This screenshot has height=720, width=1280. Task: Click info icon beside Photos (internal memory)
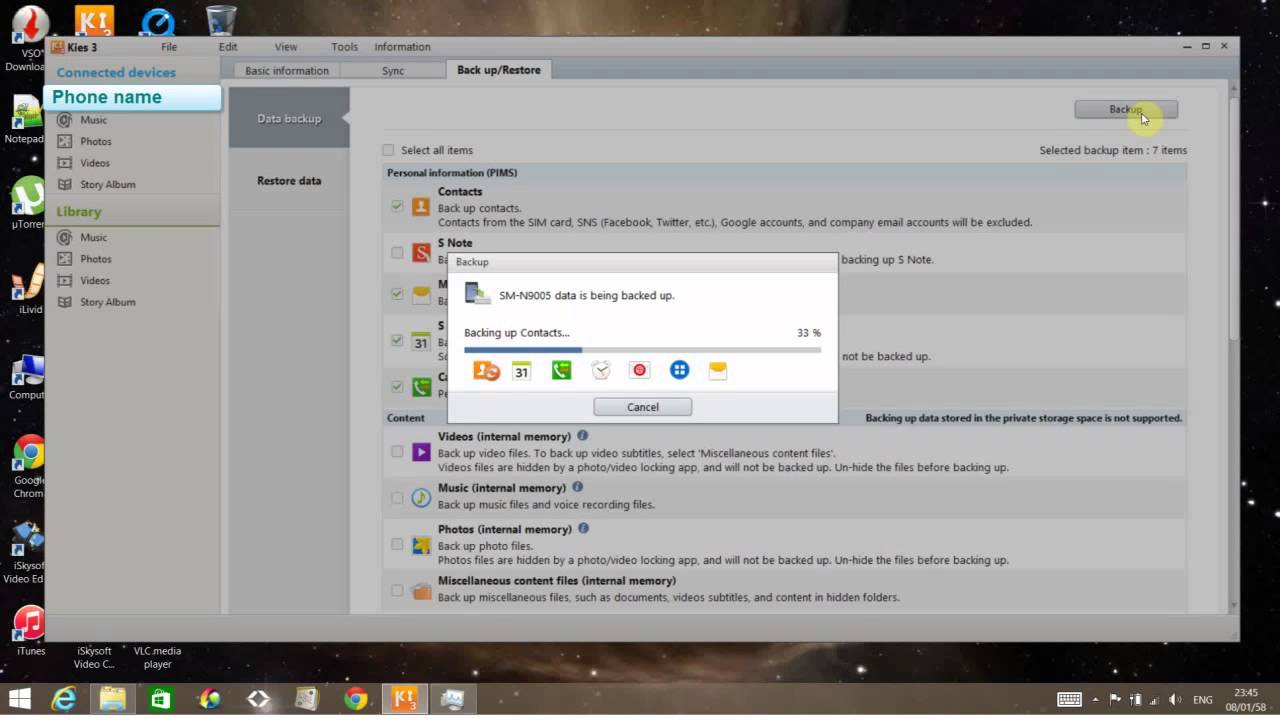pos(583,528)
